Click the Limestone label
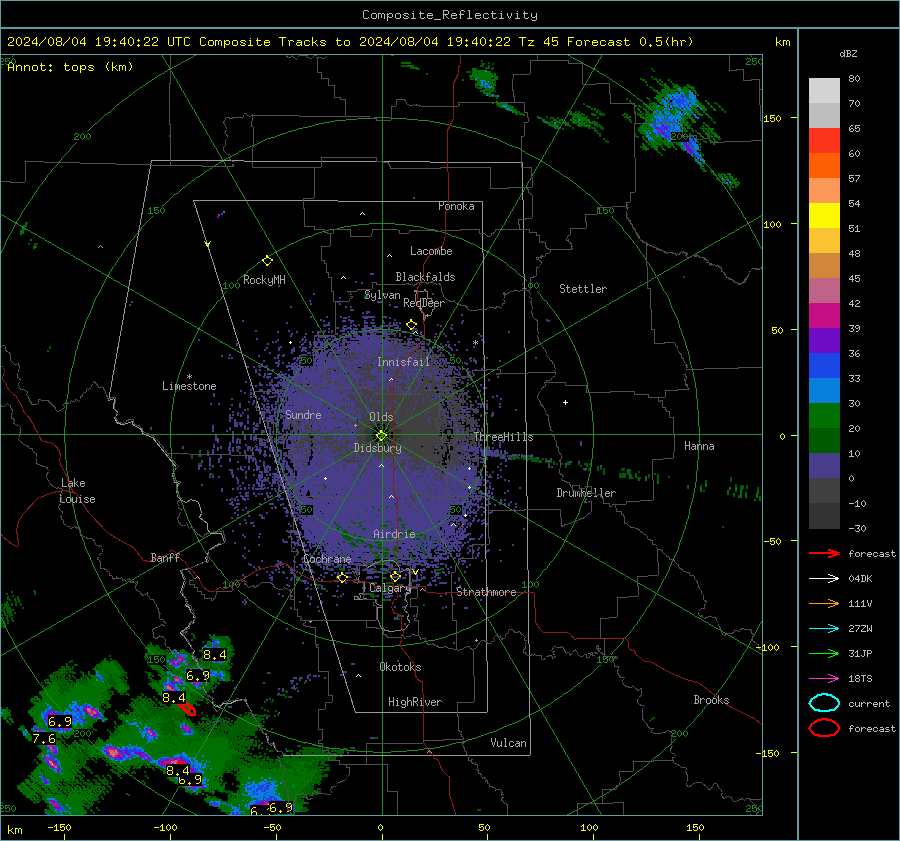 189,386
